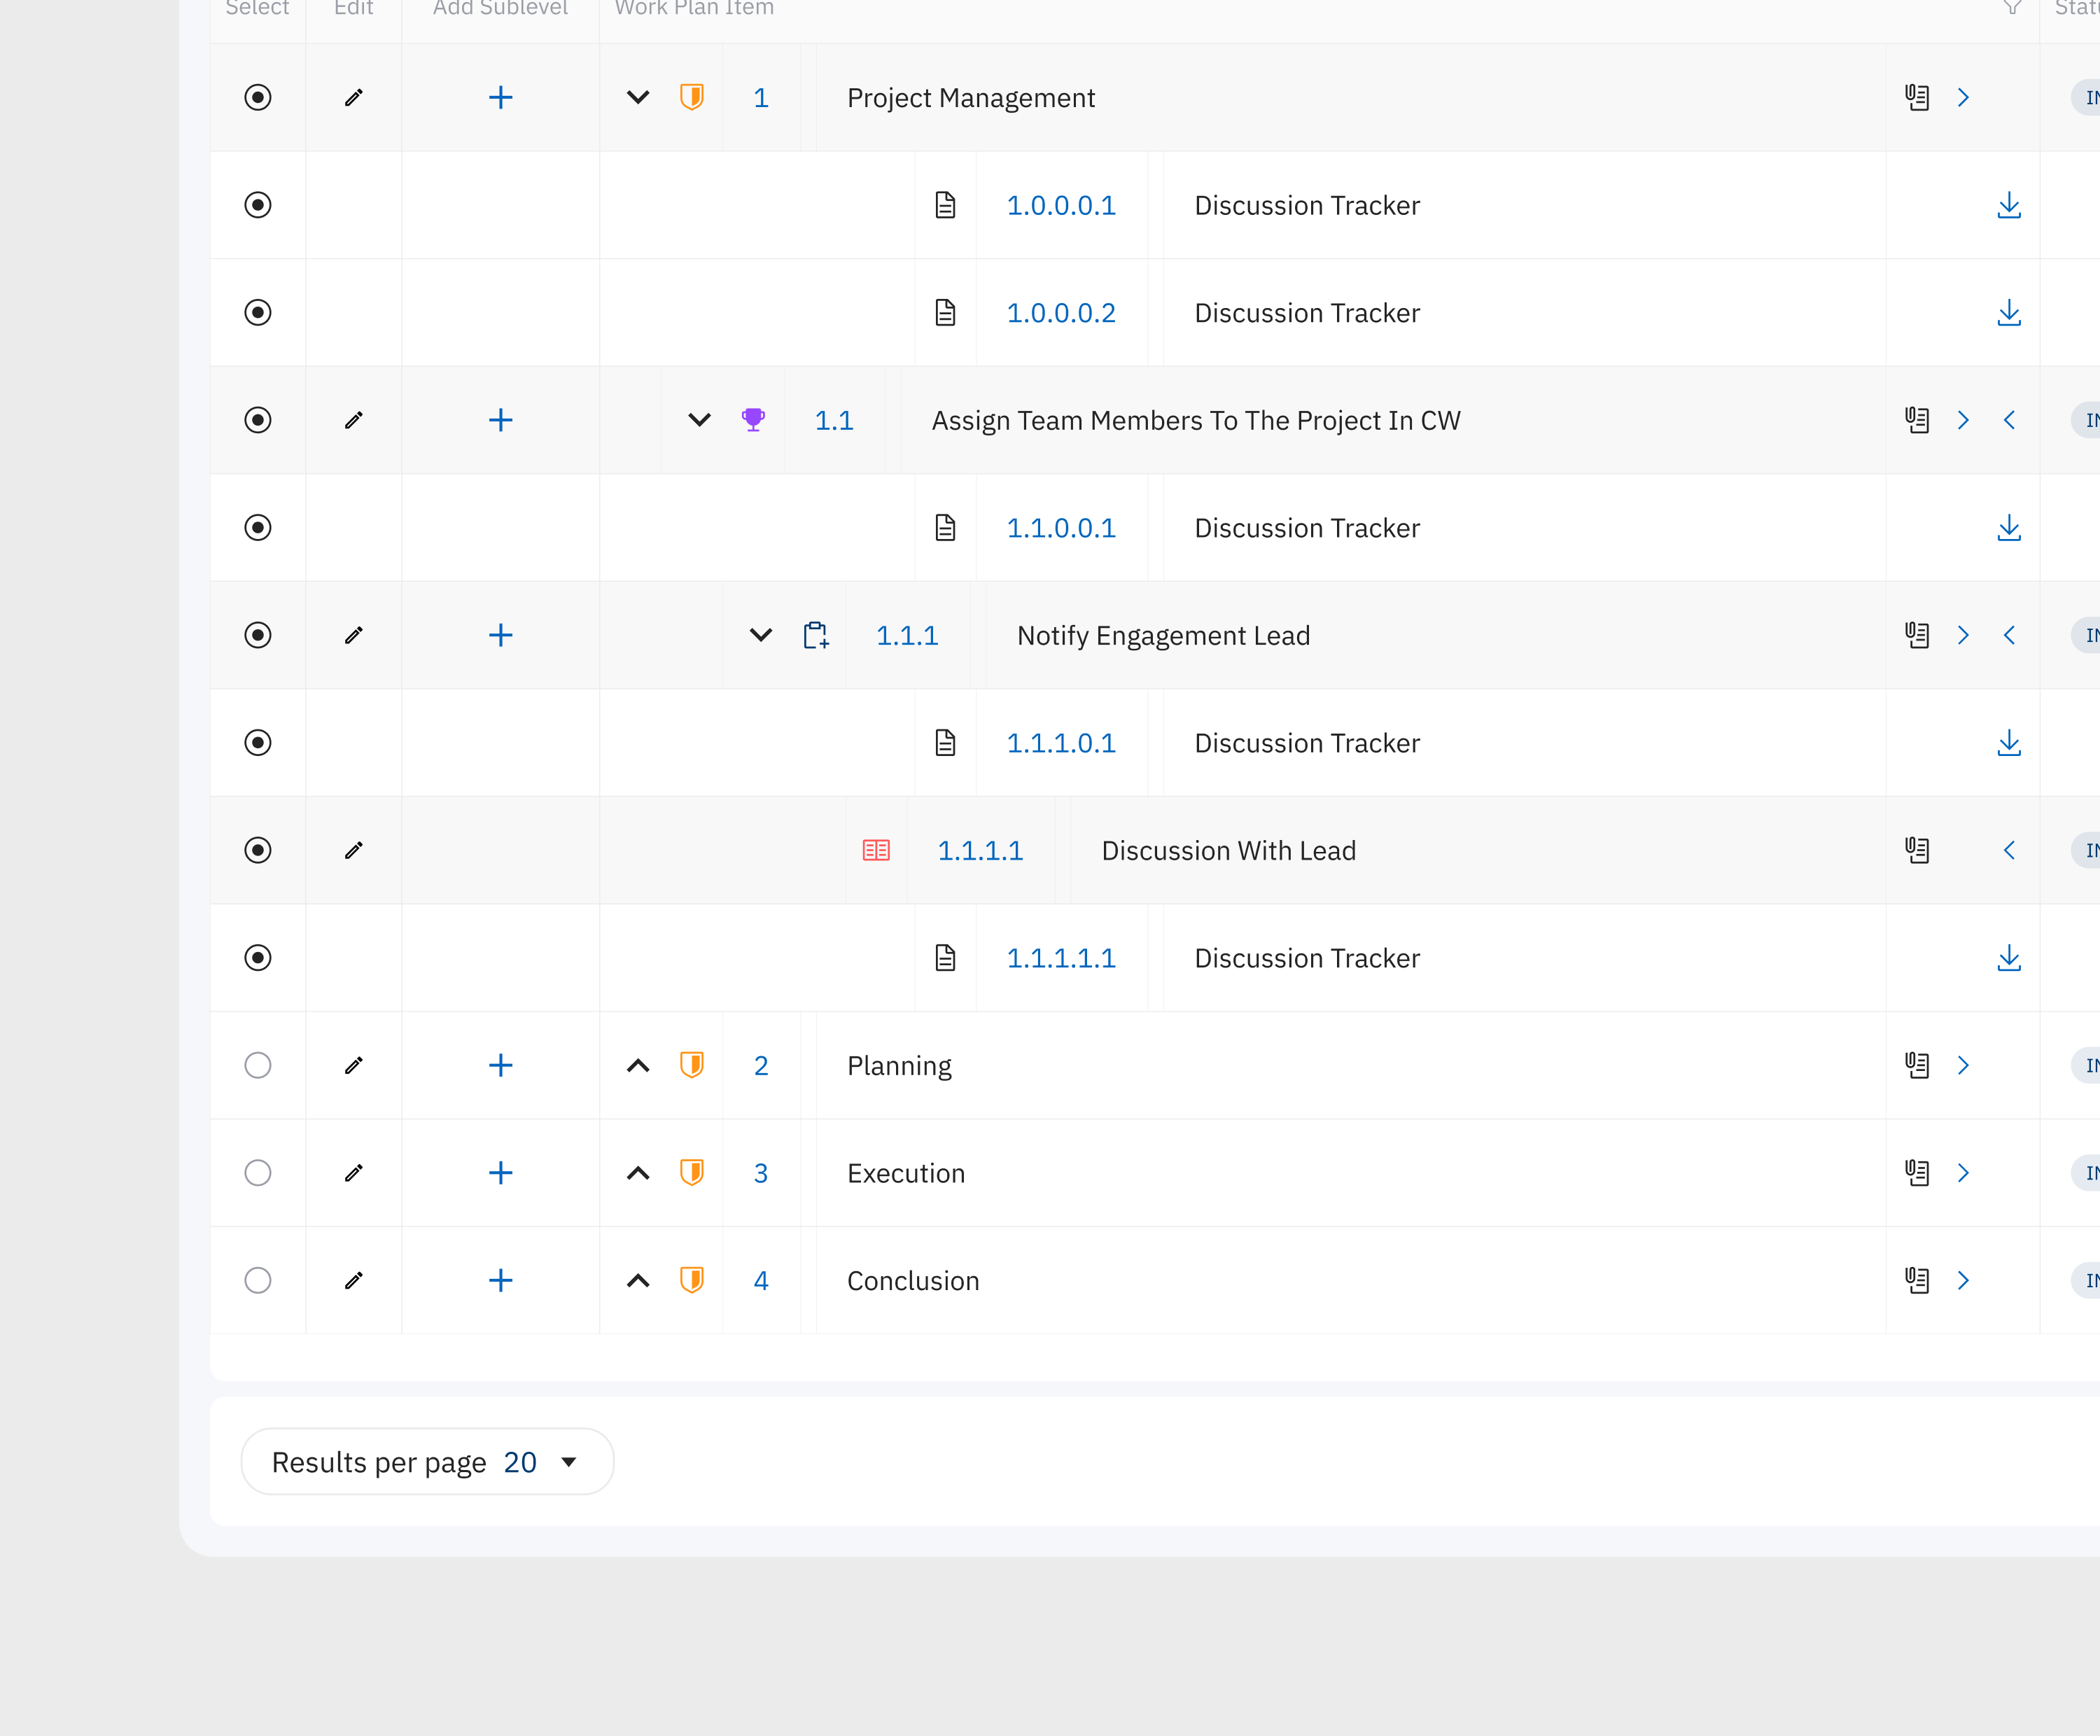Add sublevel to Notify Engagement Lead
Screen dimensions: 2100x1736
(500, 635)
